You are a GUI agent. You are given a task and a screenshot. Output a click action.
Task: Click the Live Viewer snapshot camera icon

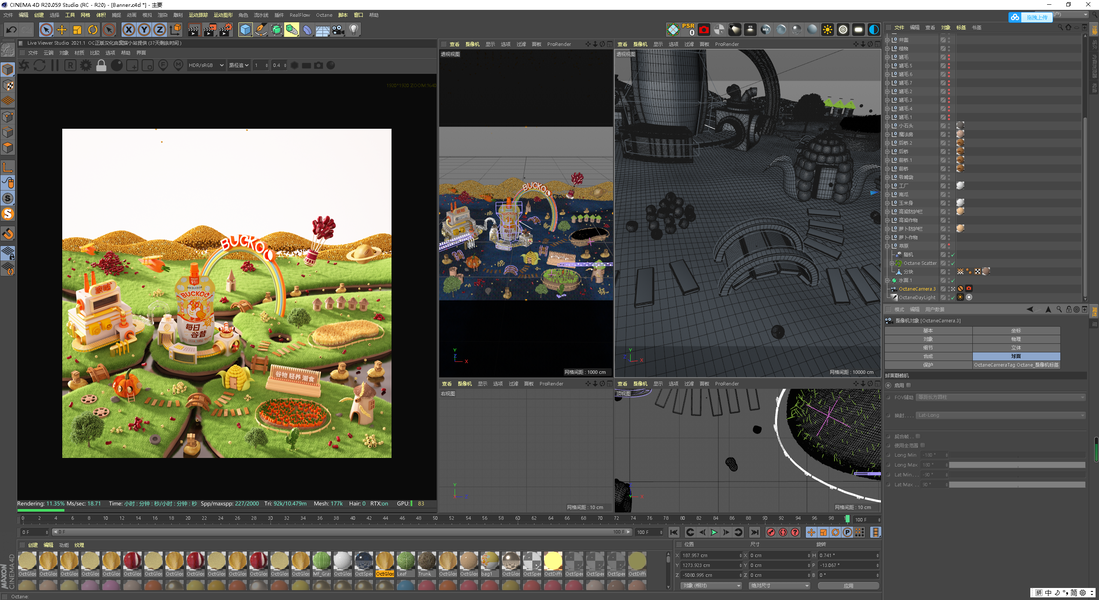click(318, 65)
